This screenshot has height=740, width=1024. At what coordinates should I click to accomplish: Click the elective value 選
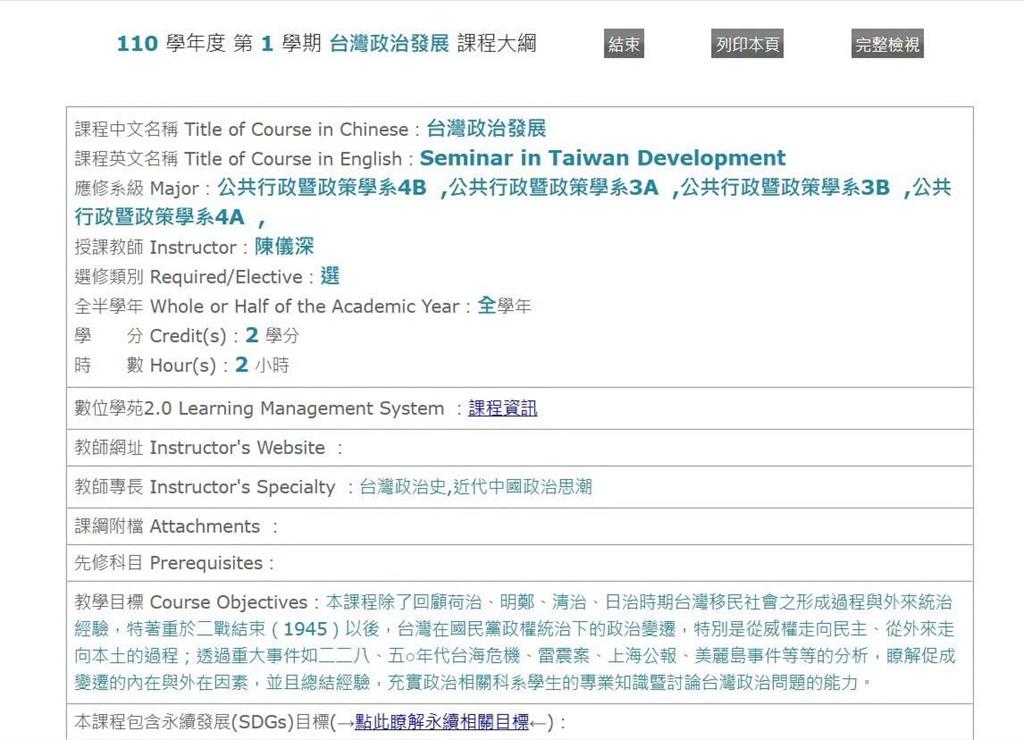330,276
